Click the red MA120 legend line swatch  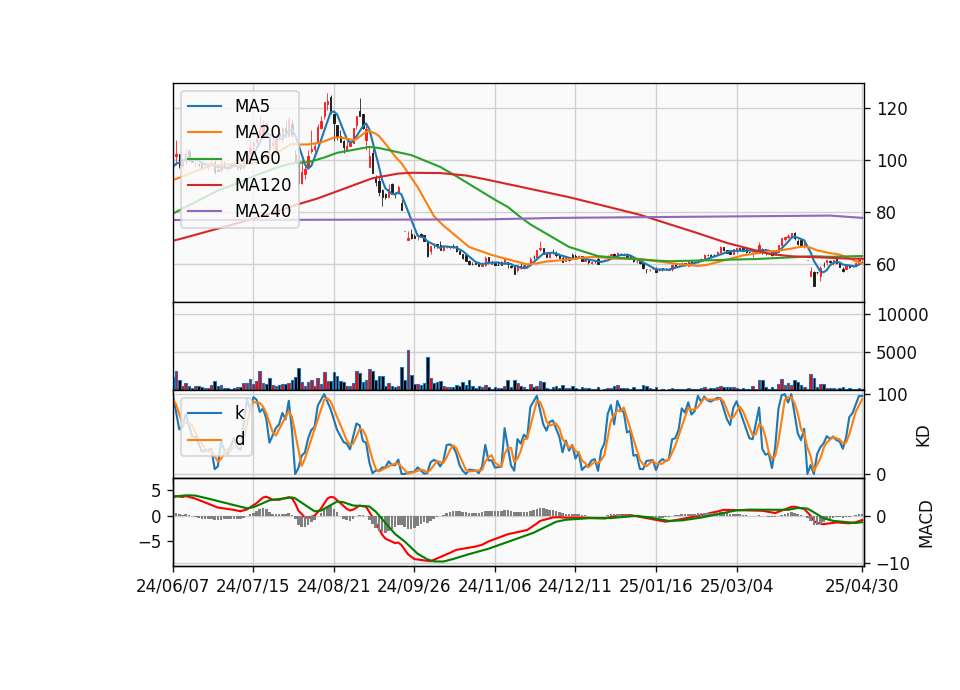[x=204, y=185]
